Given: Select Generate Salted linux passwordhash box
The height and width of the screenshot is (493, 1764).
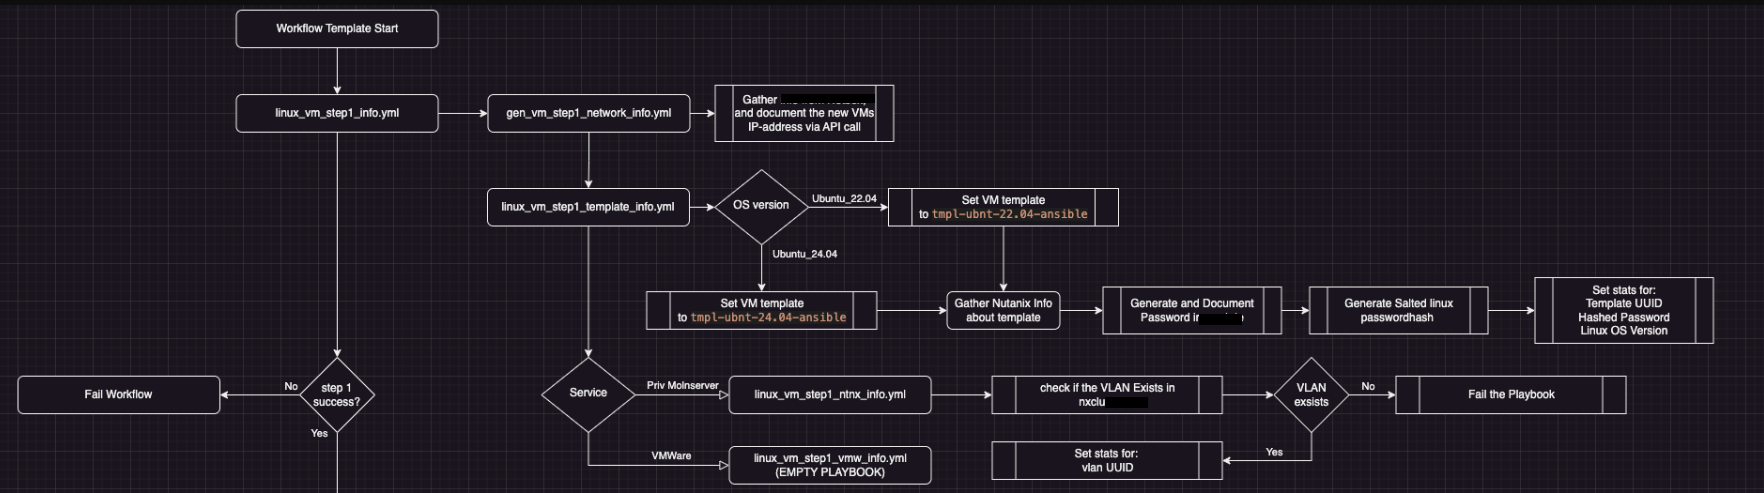Looking at the screenshot, I should click(x=1398, y=310).
